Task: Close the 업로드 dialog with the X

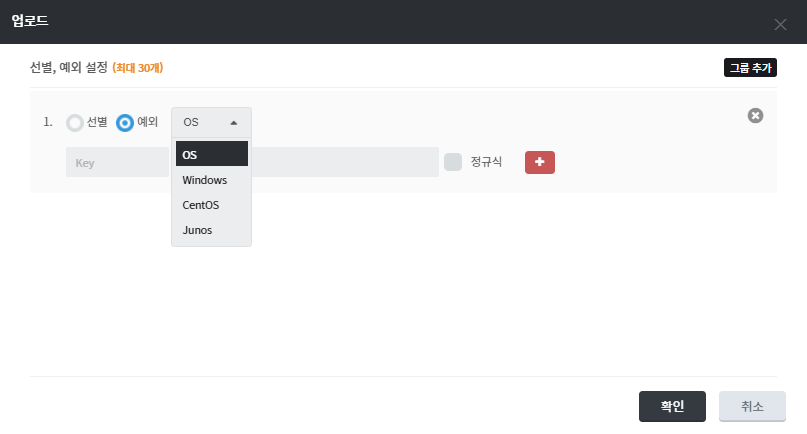Action: 780,24
